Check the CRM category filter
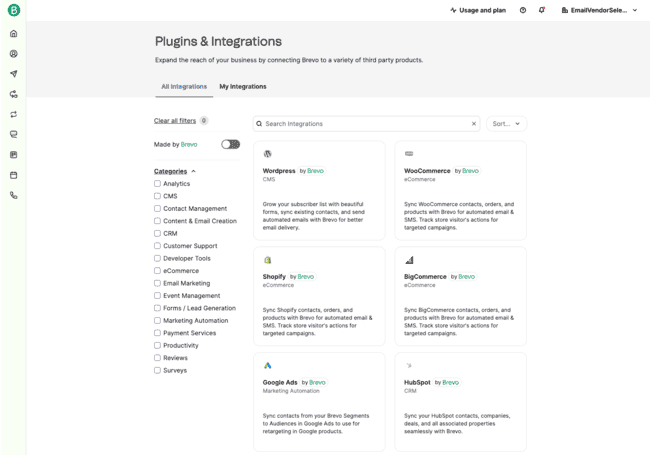Image resolution: width=650 pixels, height=455 pixels. pos(157,233)
